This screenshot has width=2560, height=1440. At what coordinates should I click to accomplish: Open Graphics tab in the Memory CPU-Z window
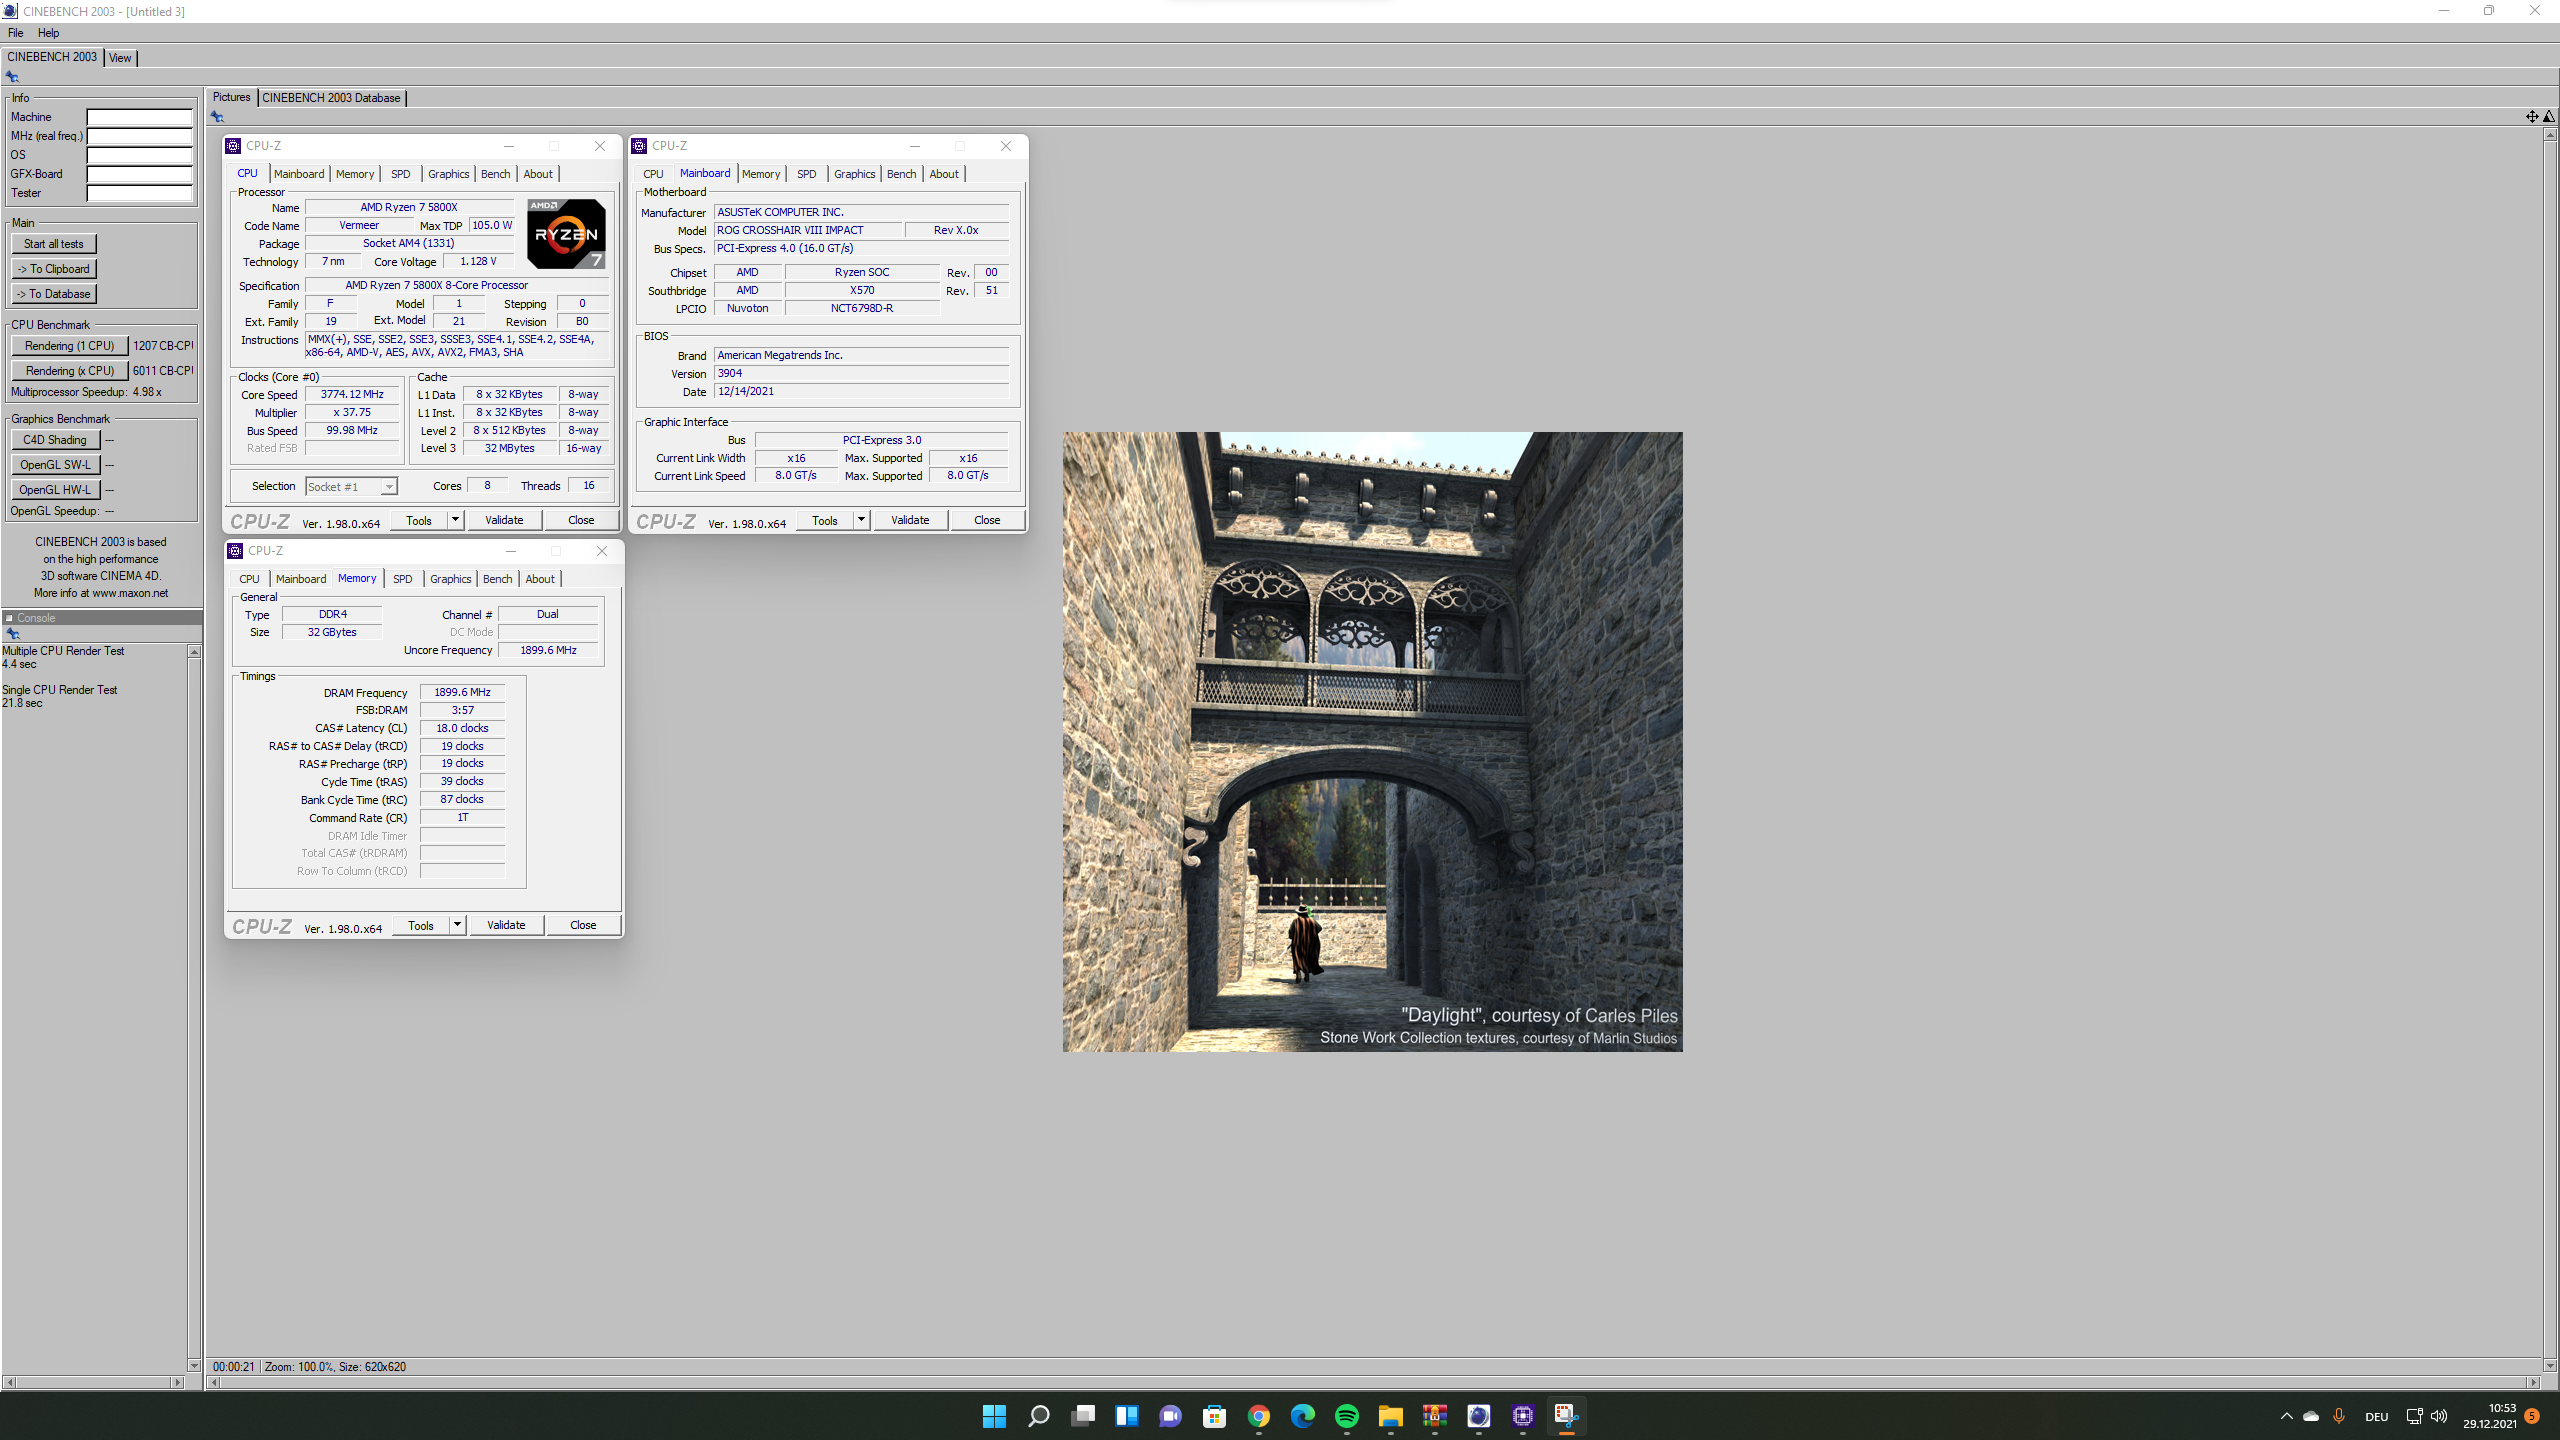click(x=450, y=579)
